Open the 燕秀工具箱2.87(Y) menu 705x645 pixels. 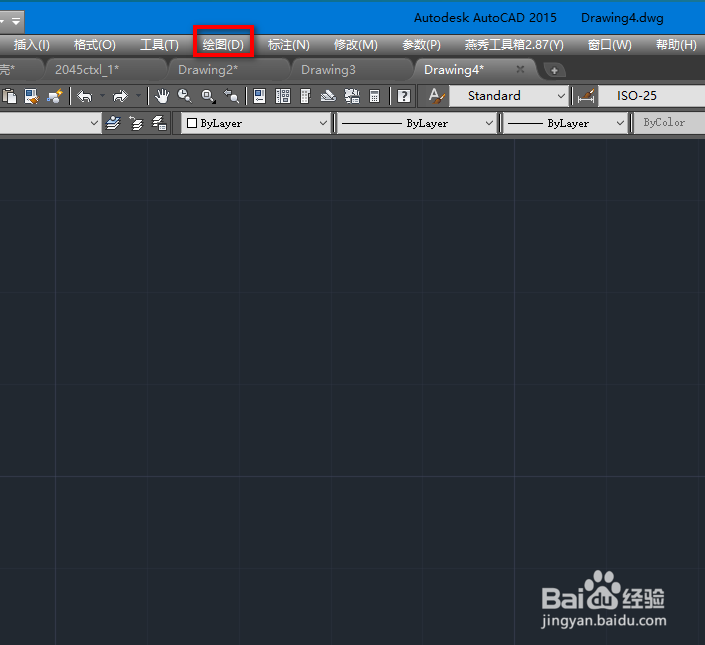pos(514,45)
